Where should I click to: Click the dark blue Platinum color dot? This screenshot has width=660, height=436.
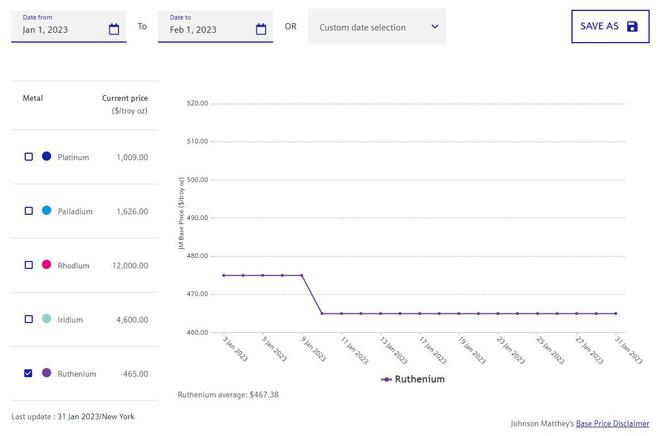(46, 157)
